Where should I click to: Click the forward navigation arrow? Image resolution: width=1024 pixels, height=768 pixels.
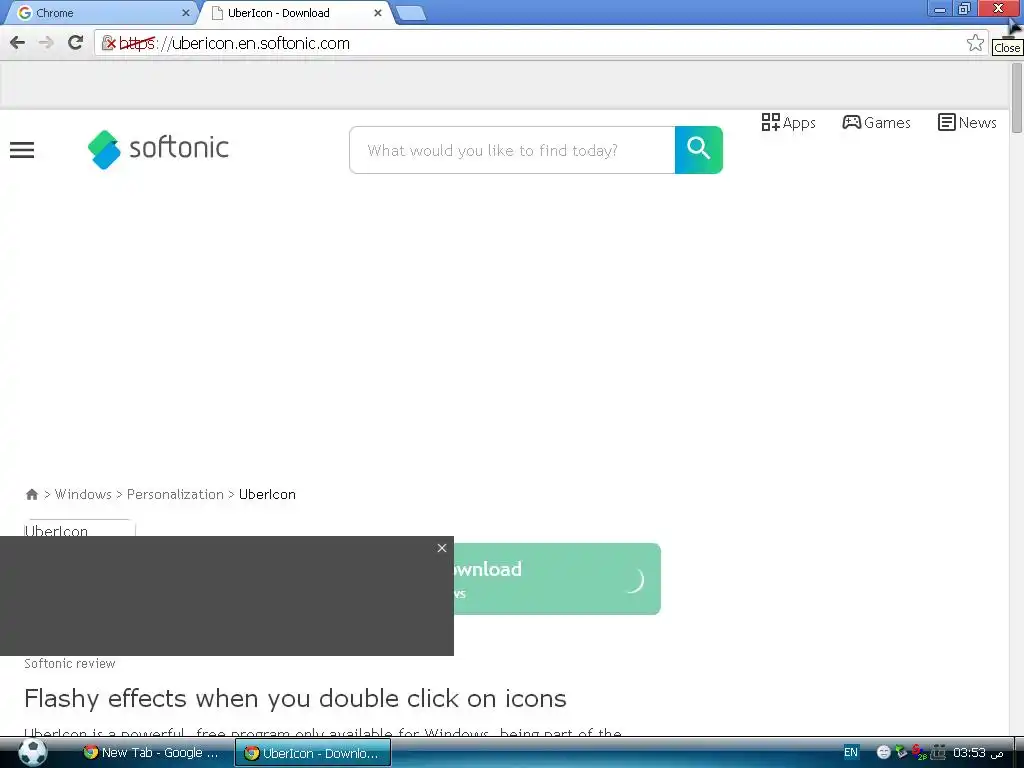pos(46,43)
